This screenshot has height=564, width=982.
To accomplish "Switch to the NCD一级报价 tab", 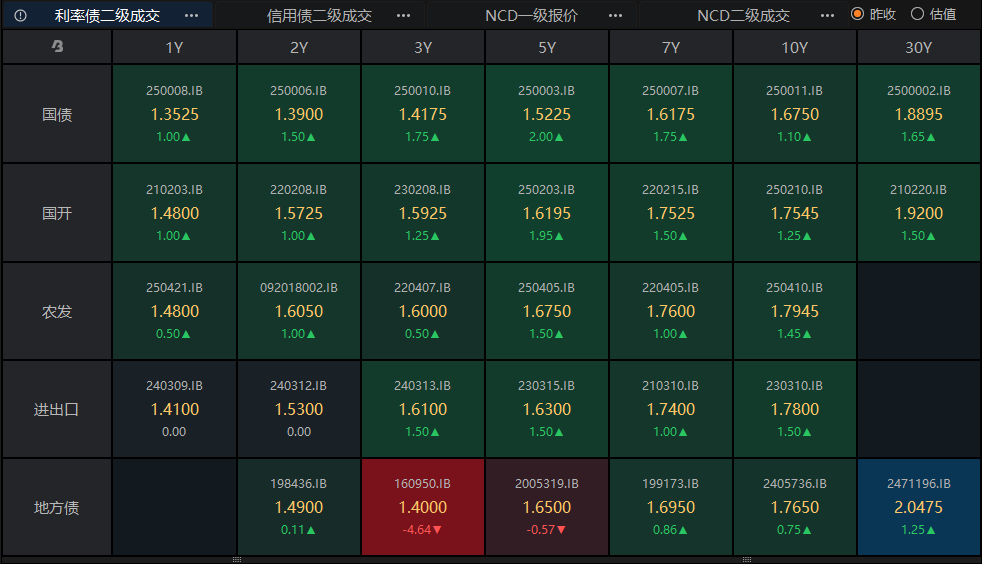I will (531, 16).
